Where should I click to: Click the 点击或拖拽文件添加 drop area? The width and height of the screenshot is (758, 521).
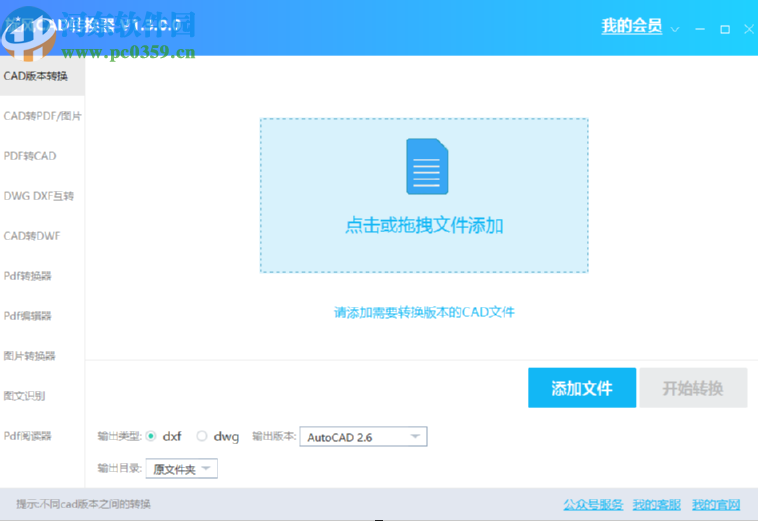coord(424,226)
